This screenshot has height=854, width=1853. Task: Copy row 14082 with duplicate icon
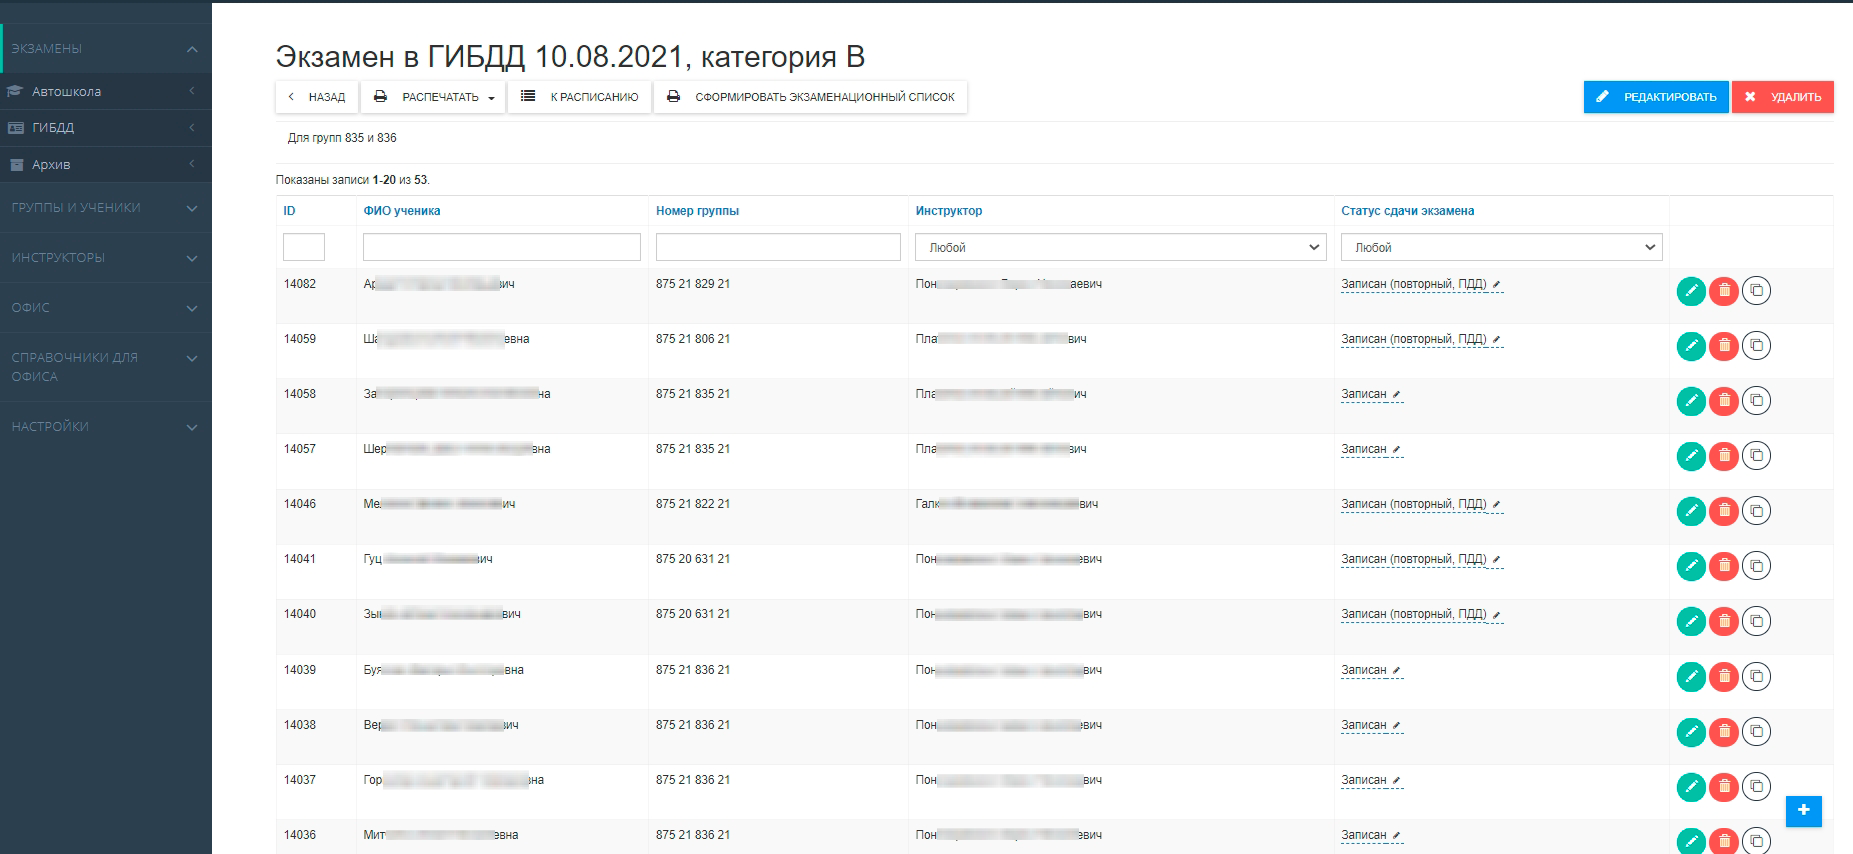(1757, 291)
